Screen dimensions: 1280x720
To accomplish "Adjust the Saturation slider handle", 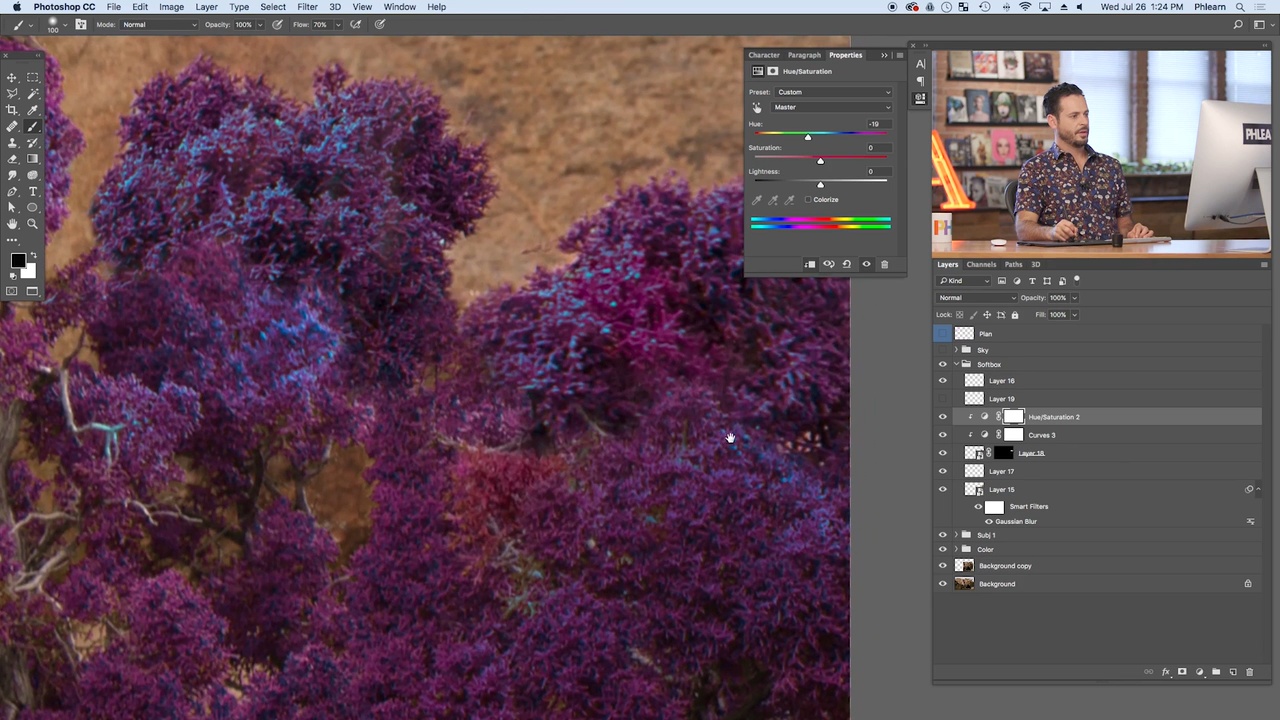I will (820, 161).
